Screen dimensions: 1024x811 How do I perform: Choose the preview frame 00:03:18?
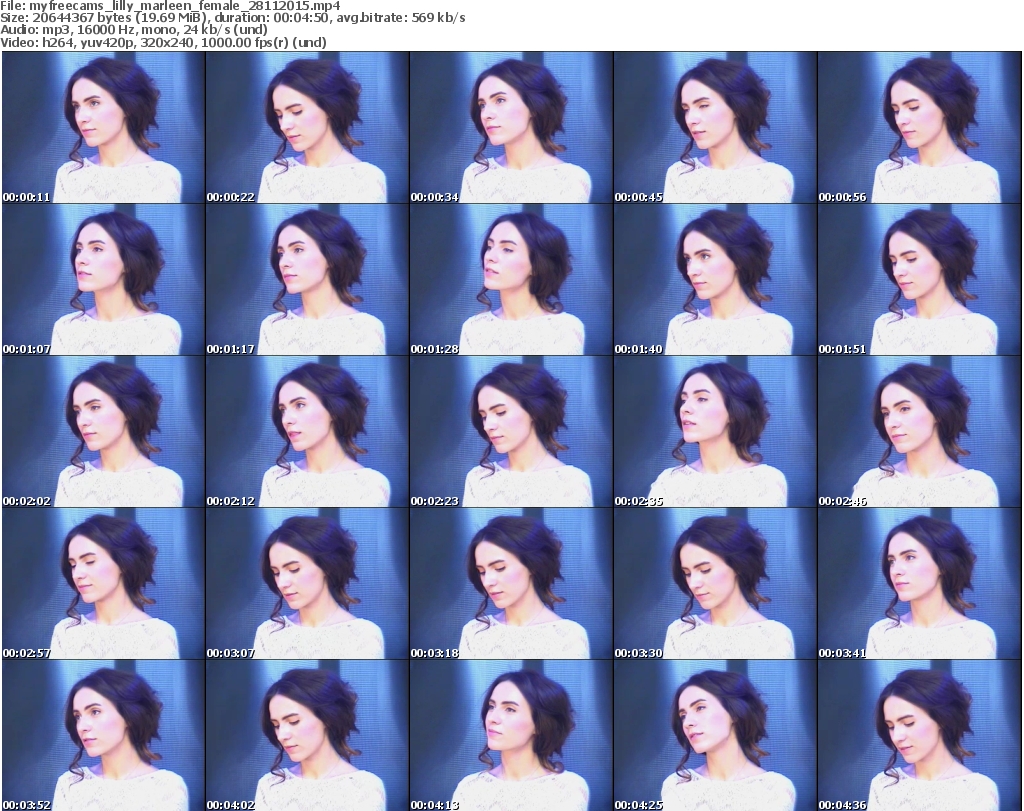click(x=511, y=584)
